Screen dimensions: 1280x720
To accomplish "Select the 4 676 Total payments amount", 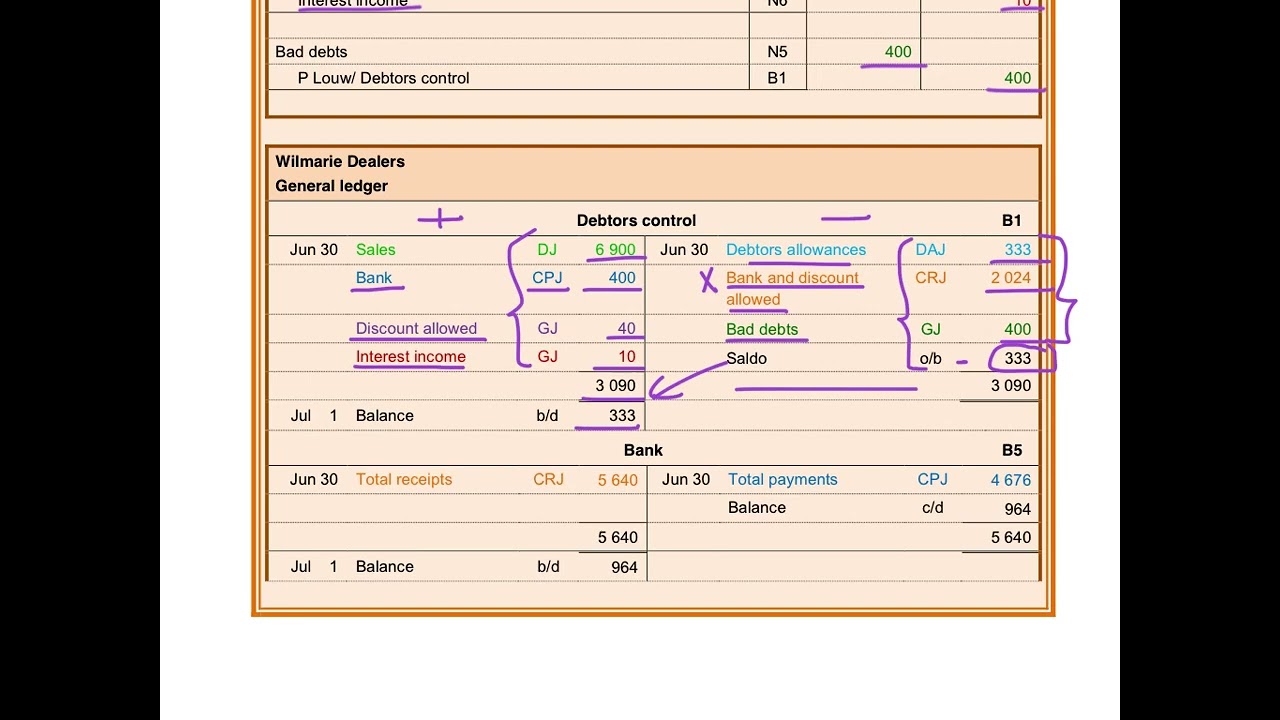I will 1011,480.
